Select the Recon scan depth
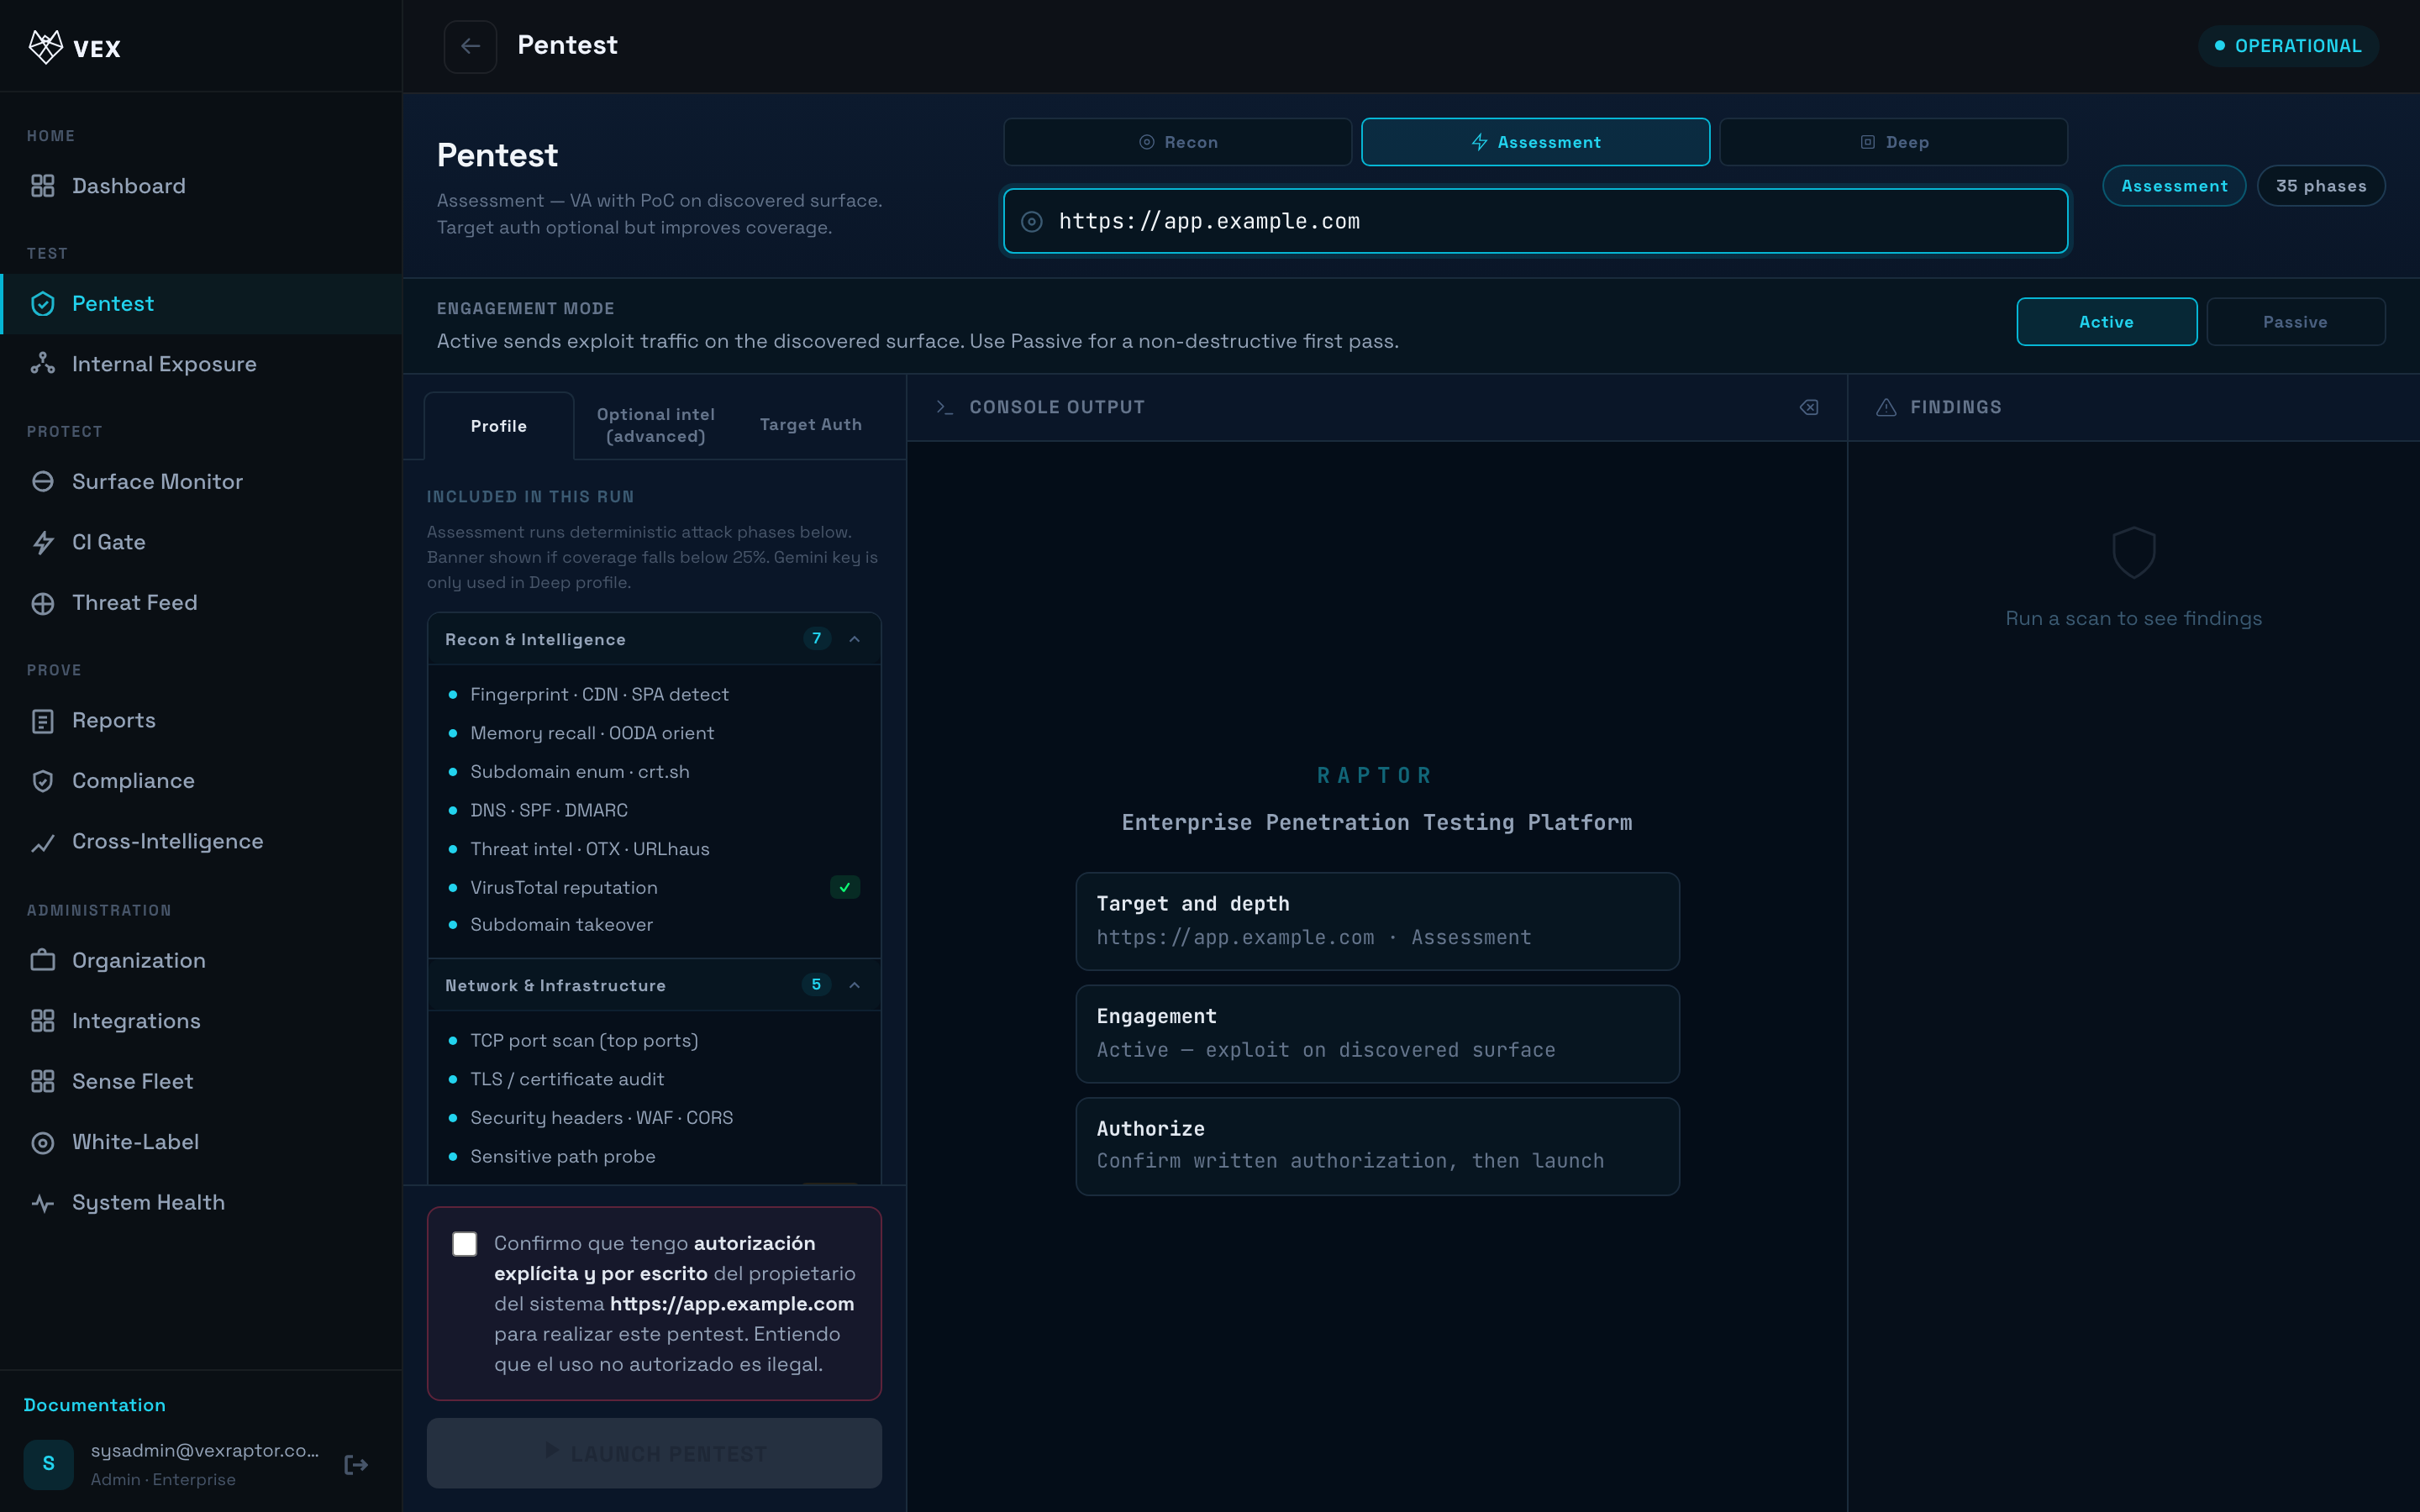This screenshot has height=1512, width=2420. click(x=1177, y=142)
